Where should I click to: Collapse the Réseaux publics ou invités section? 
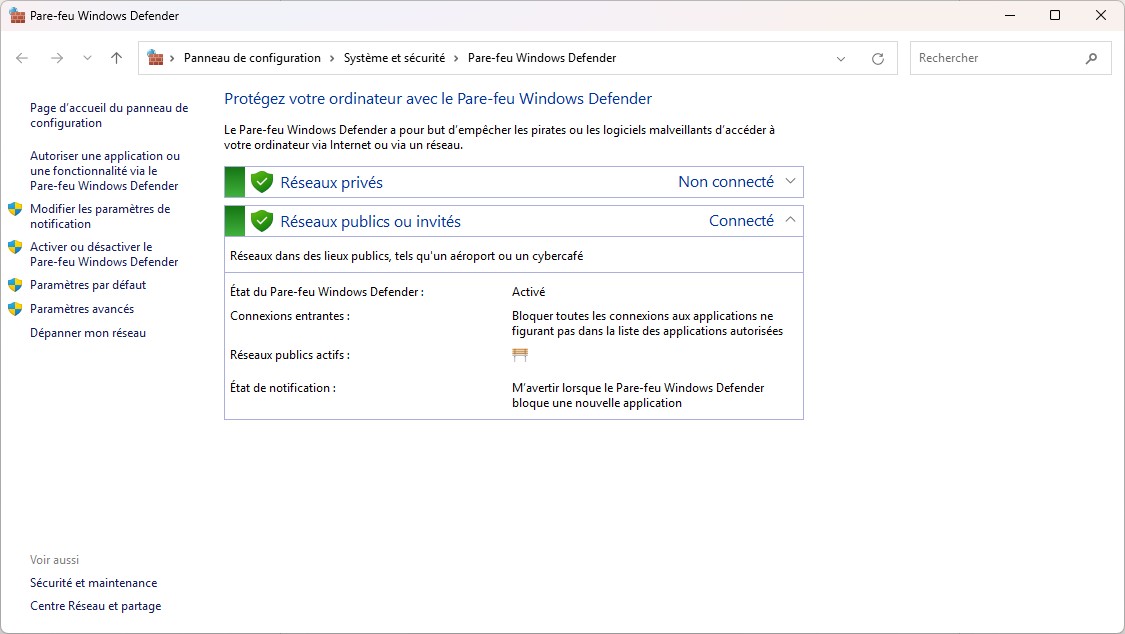click(791, 220)
